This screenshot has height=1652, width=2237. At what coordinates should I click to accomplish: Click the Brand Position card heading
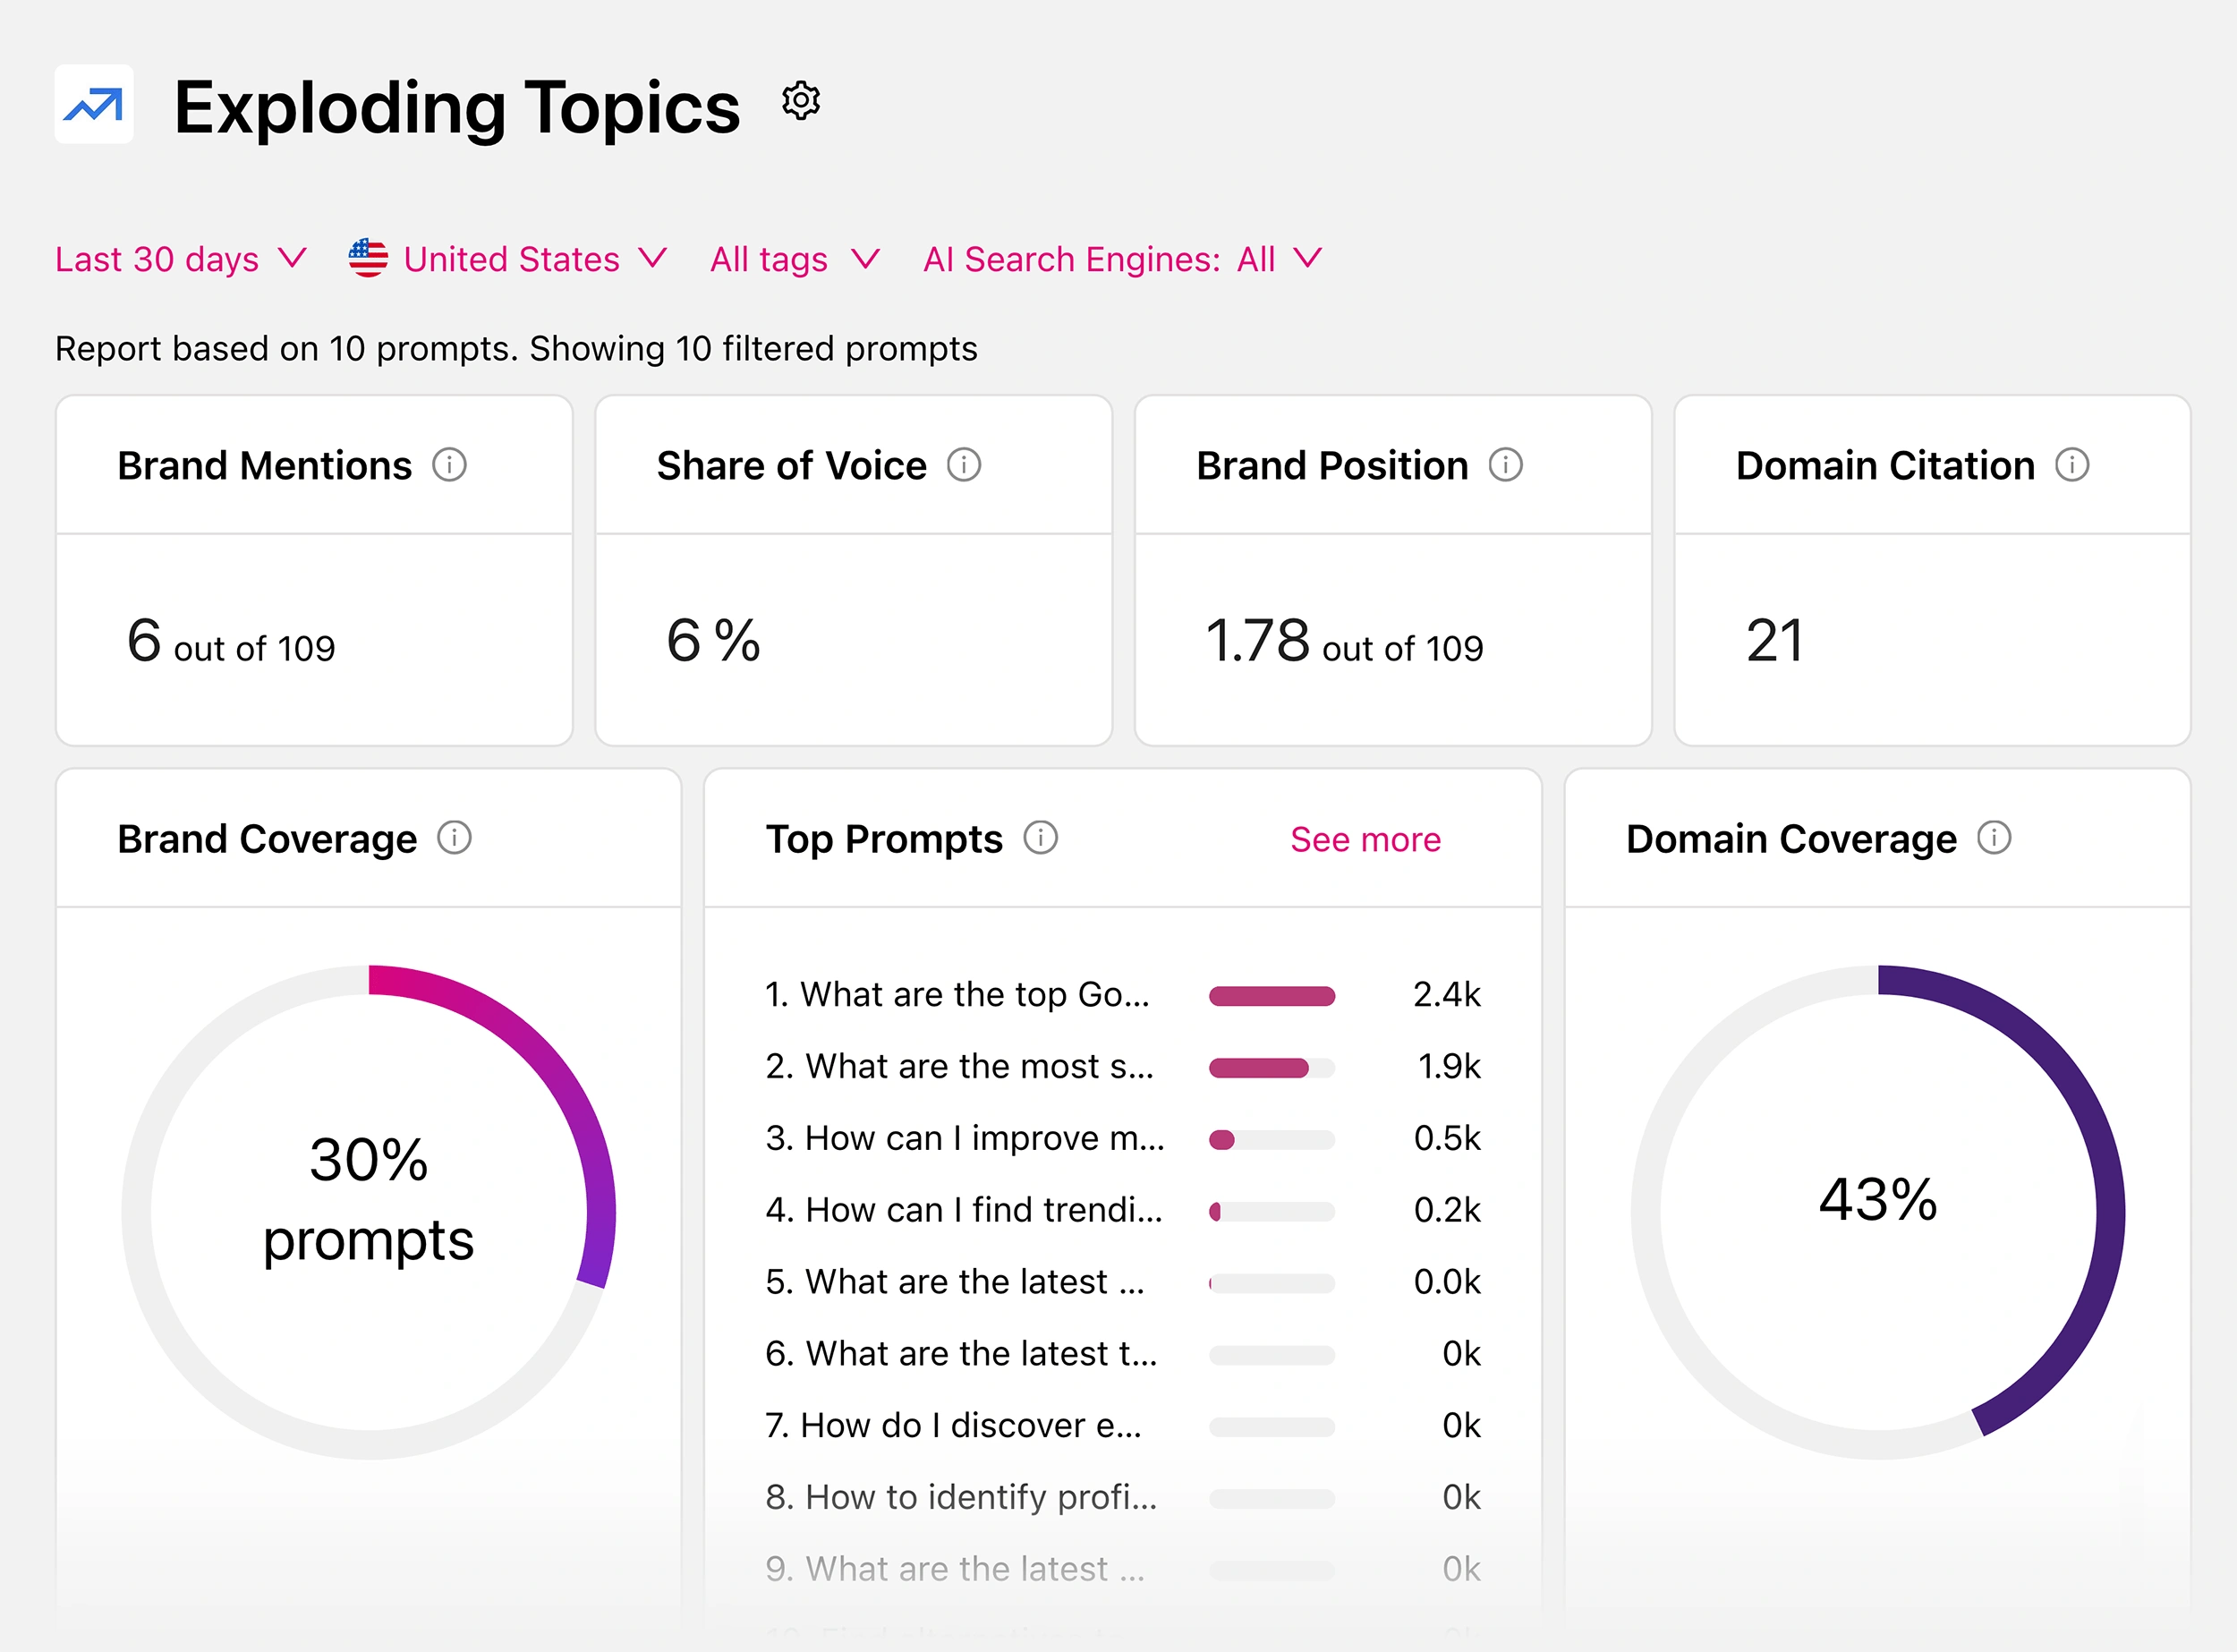pyautogui.click(x=1332, y=466)
